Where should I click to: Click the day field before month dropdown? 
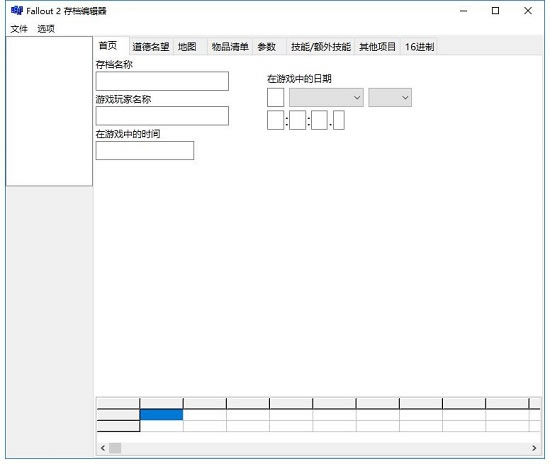tap(275, 97)
